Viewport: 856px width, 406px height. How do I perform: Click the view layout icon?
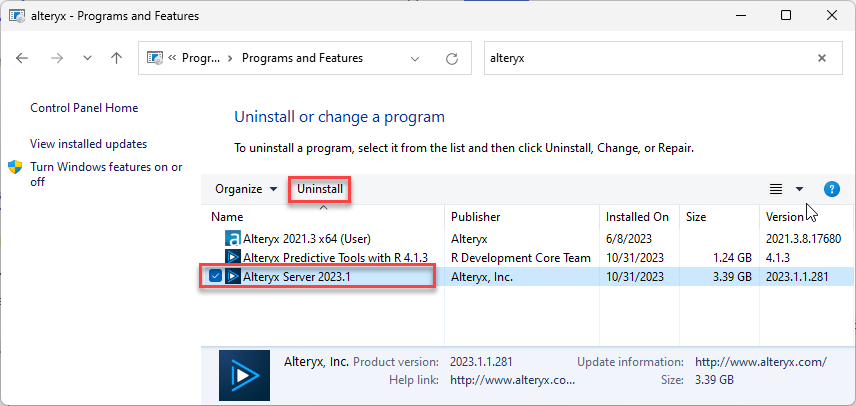775,189
